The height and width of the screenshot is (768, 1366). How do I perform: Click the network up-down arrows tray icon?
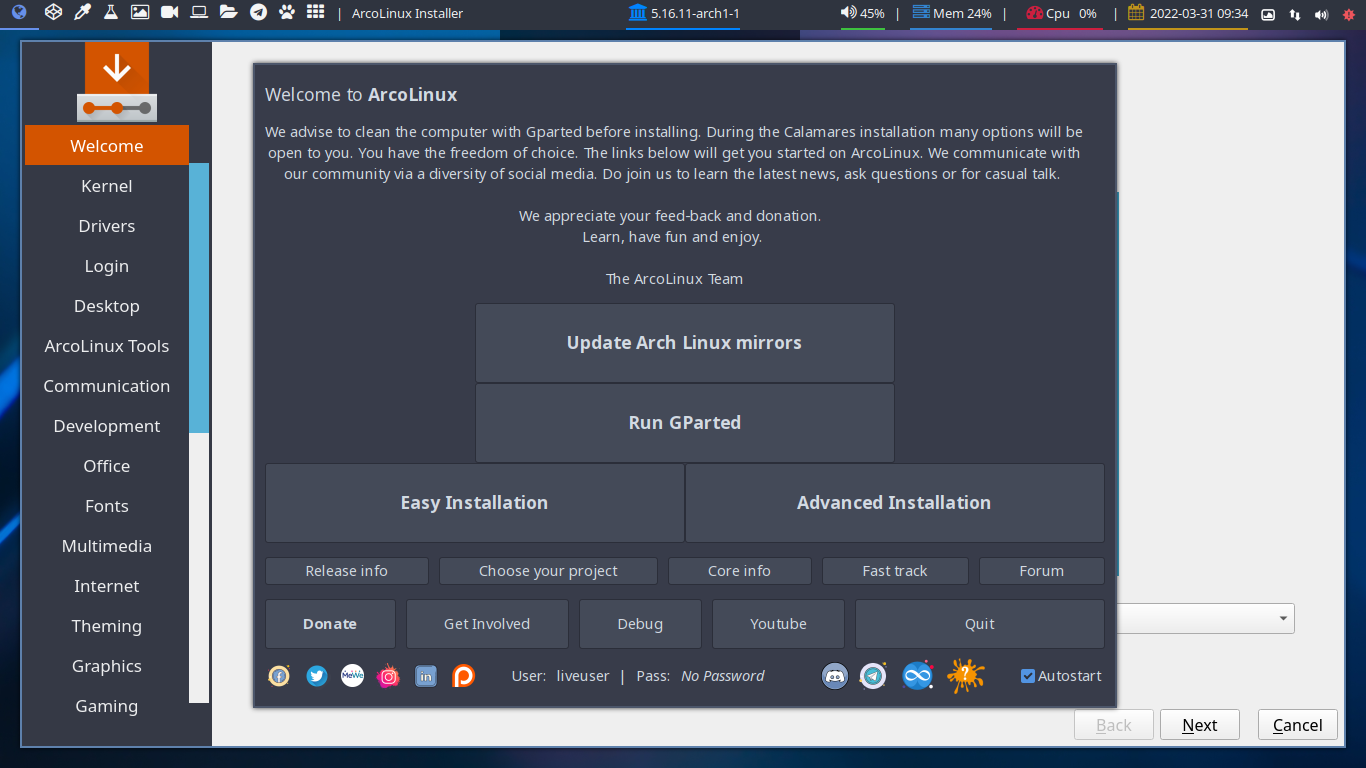1296,14
